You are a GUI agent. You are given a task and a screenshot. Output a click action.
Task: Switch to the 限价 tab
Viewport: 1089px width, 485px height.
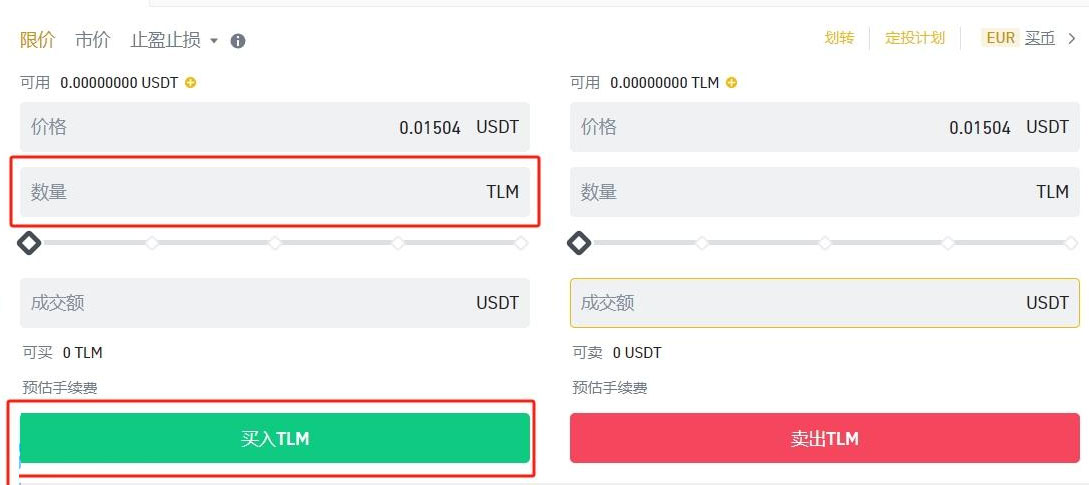click(38, 40)
